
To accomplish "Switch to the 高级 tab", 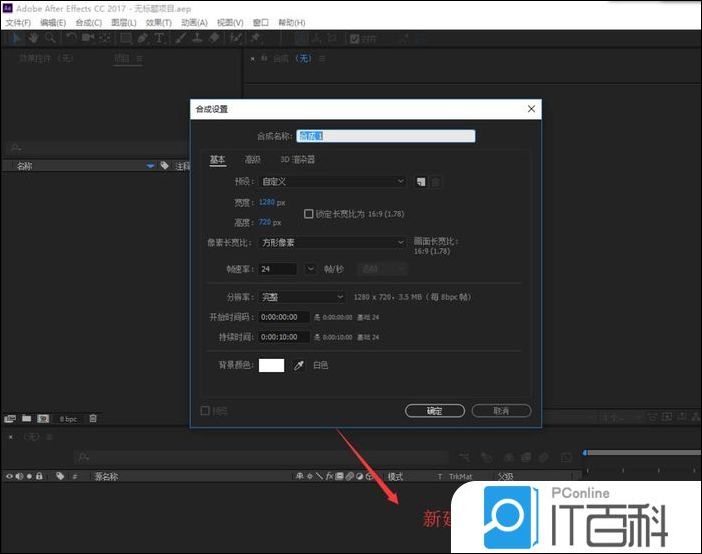I will point(253,159).
